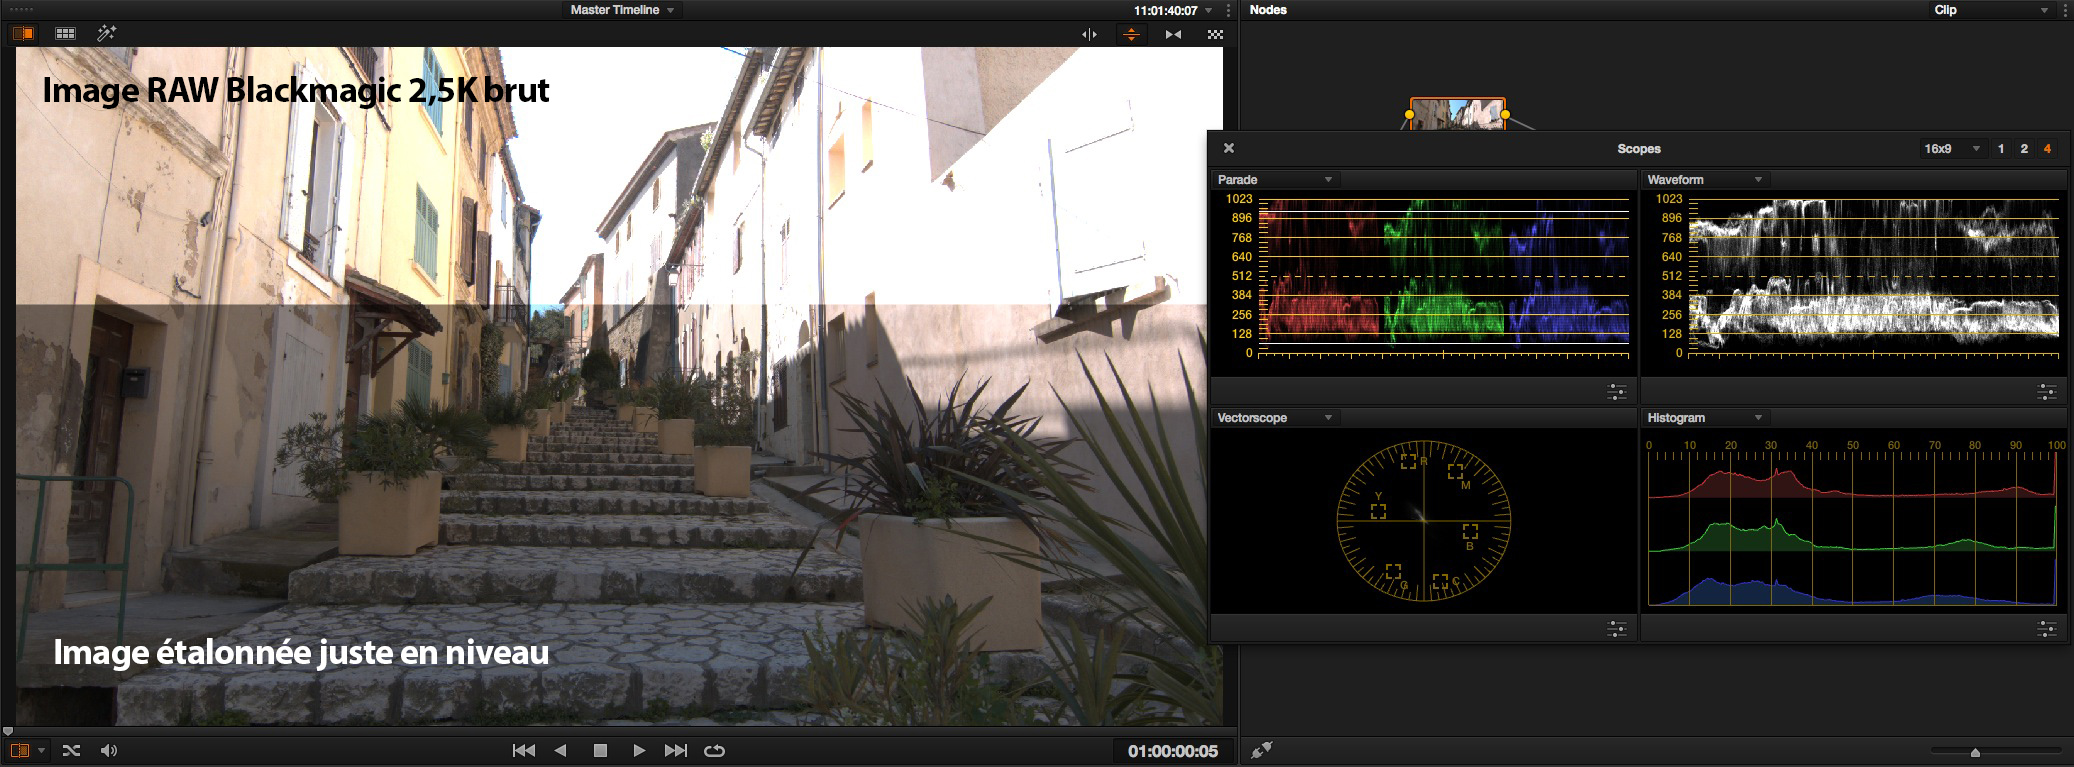The width and height of the screenshot is (2074, 767).
Task: Click the shuffle icon below the viewer
Action: [x=71, y=750]
